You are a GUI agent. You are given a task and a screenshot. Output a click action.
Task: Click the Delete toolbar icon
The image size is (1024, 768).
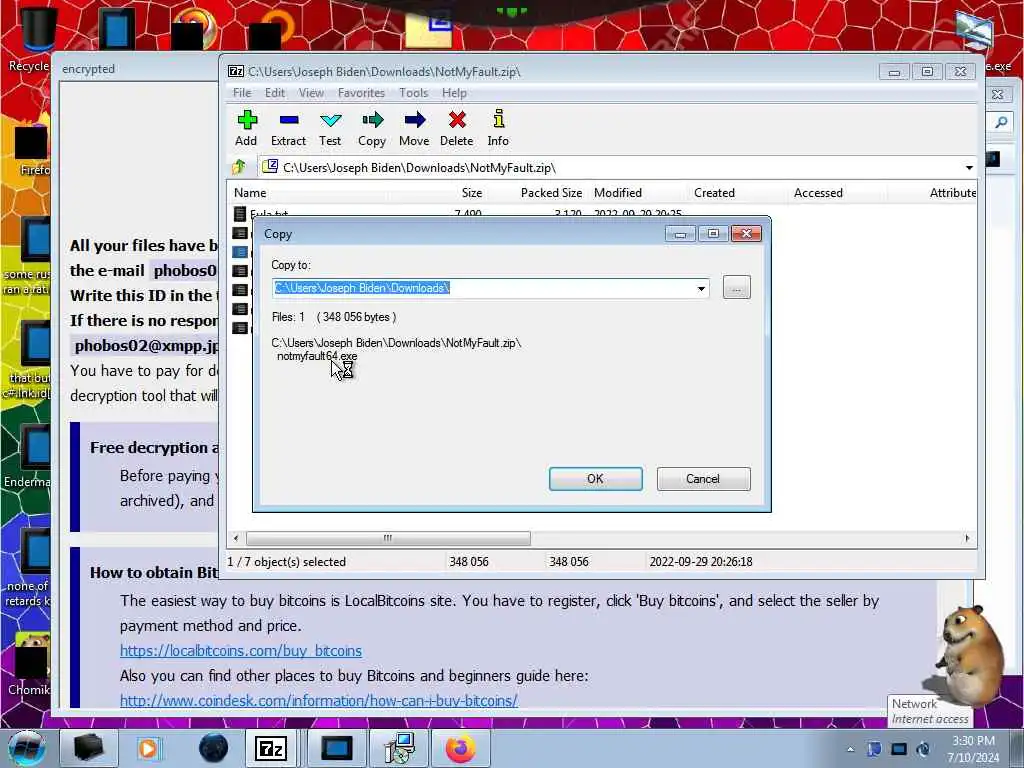point(456,128)
